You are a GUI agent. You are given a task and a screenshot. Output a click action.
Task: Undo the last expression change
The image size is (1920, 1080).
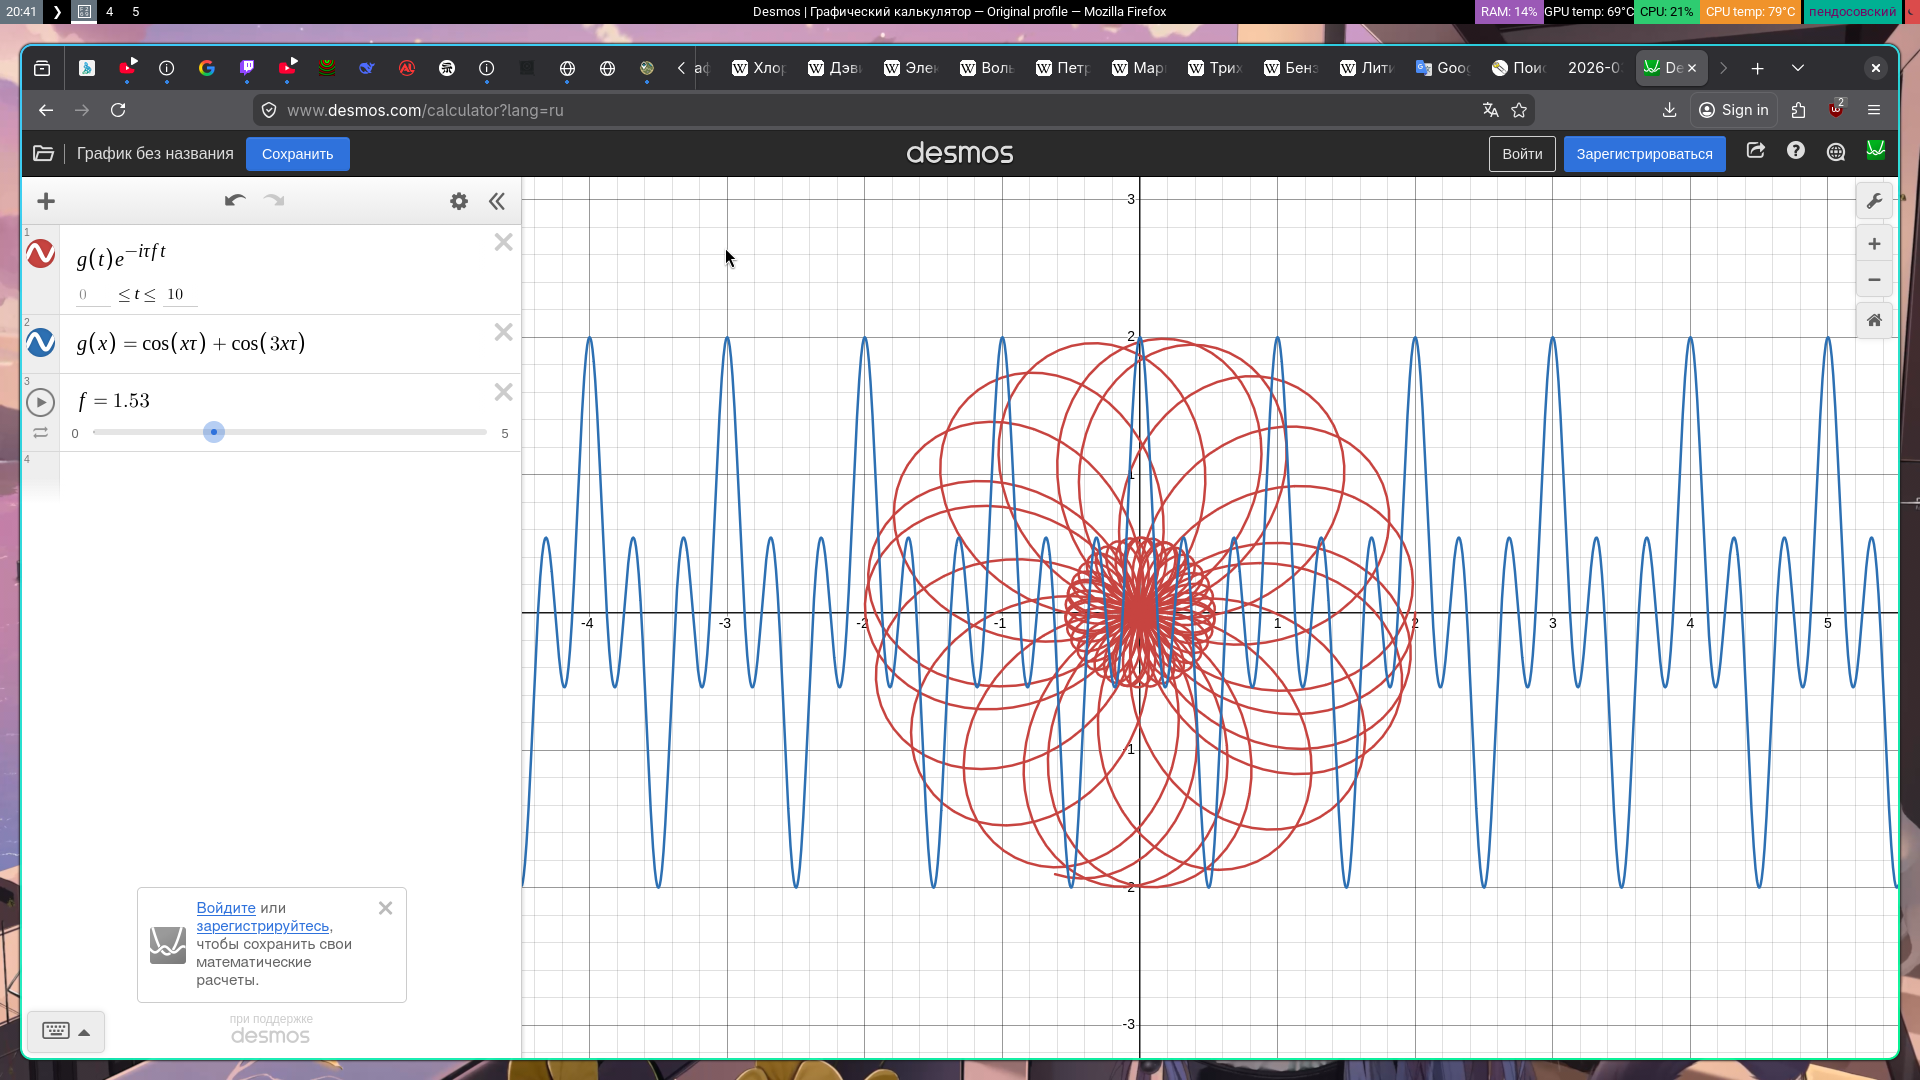tap(235, 201)
